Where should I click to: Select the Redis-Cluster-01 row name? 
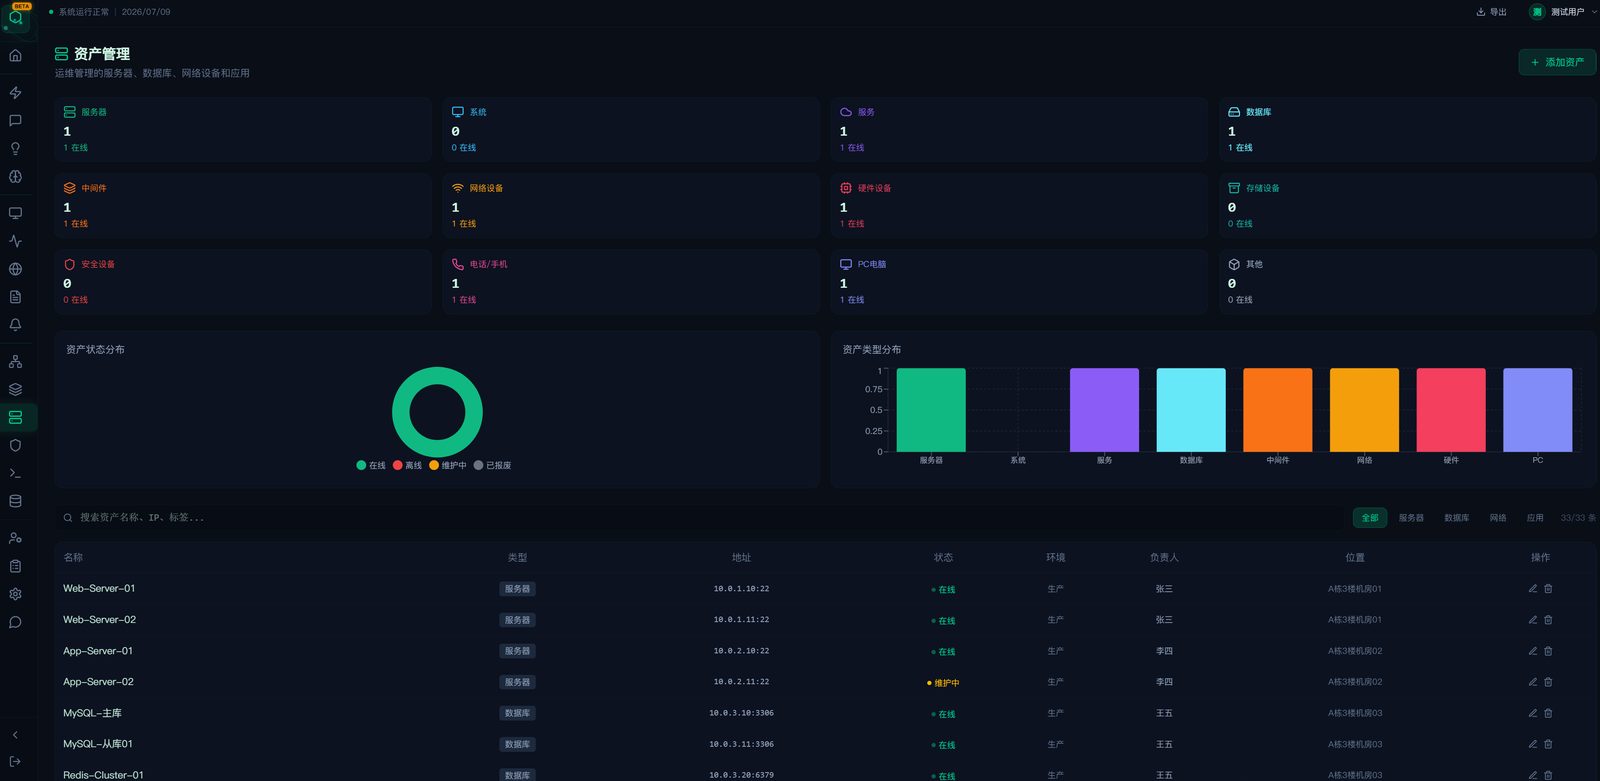[103, 775]
